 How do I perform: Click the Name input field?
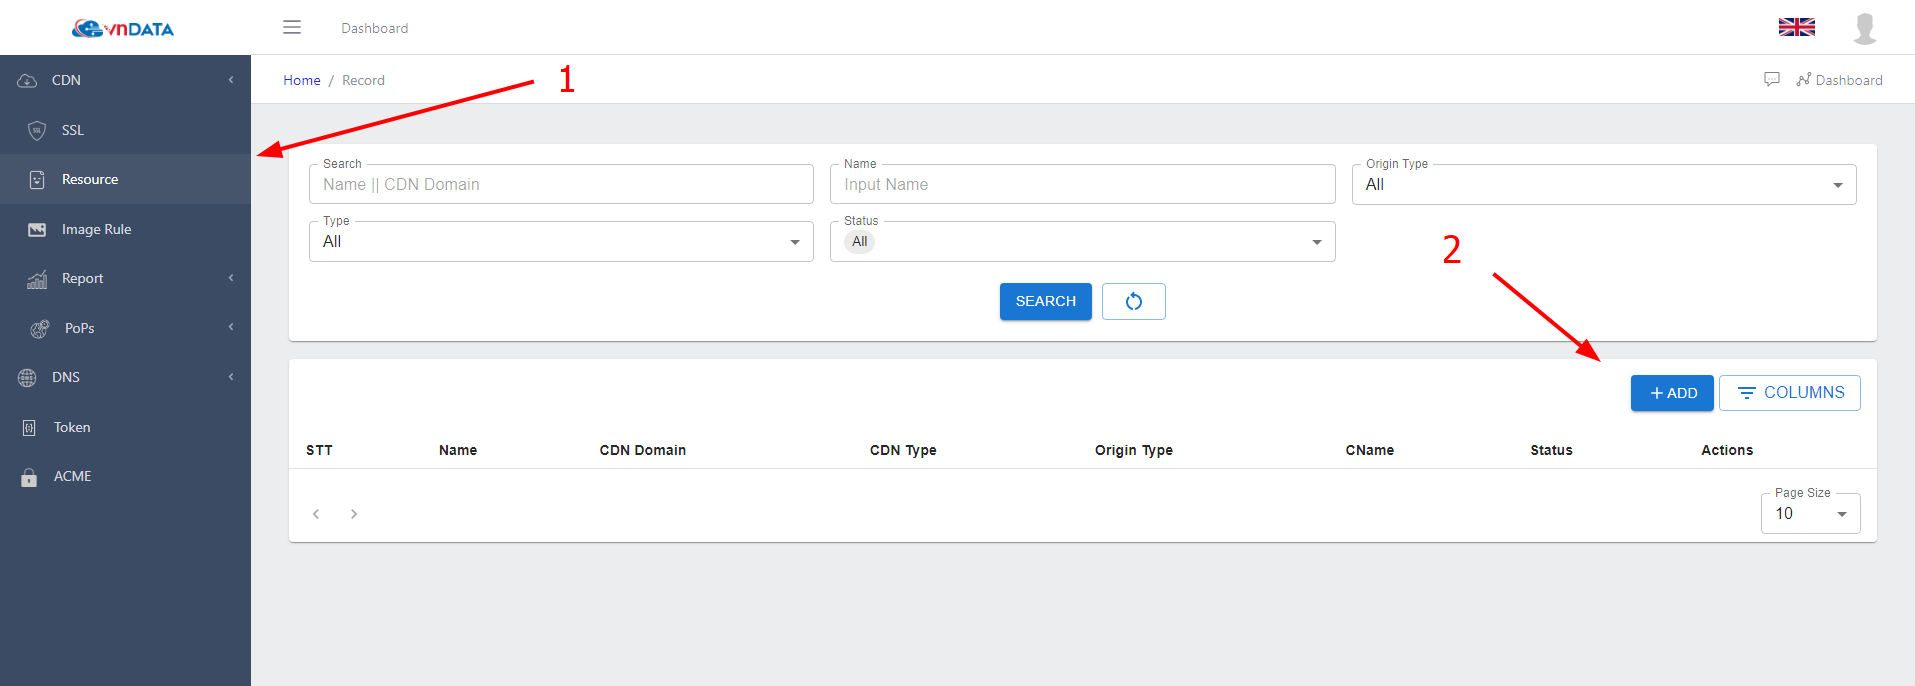click(1082, 185)
